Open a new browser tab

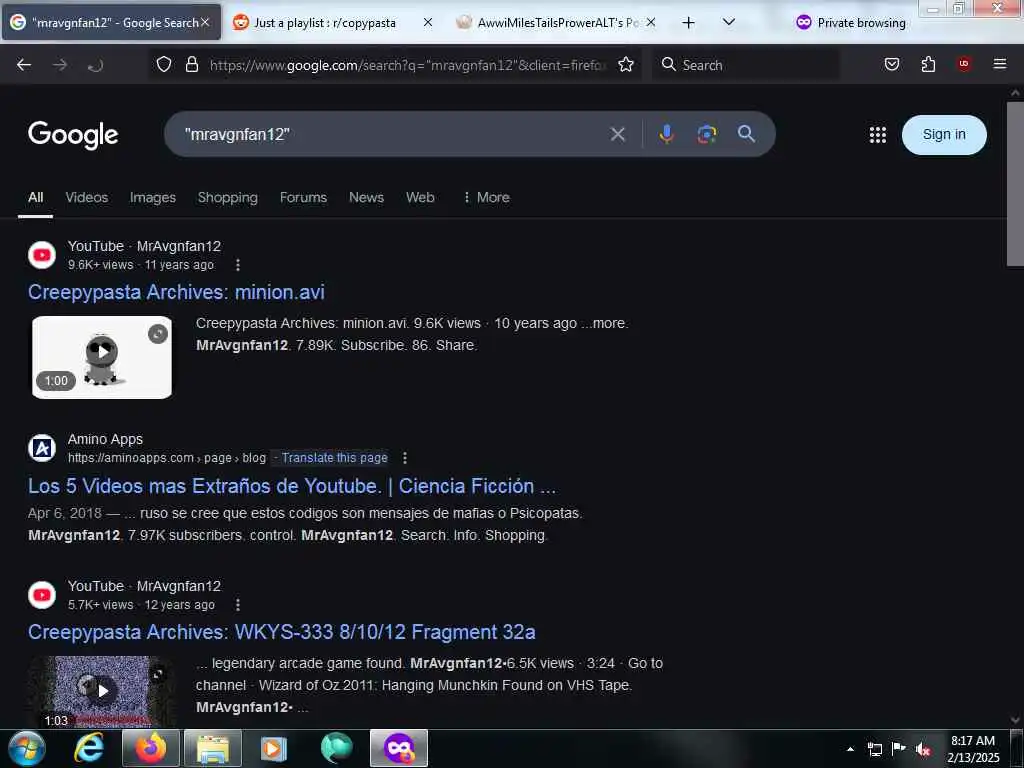point(688,23)
